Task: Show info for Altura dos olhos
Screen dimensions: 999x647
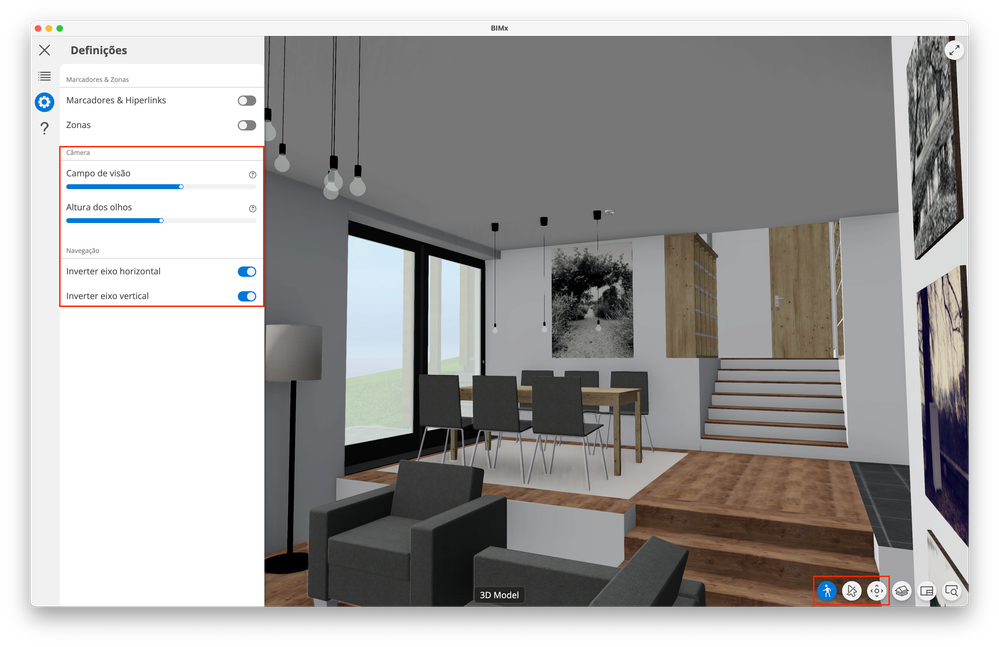Action: [252, 208]
